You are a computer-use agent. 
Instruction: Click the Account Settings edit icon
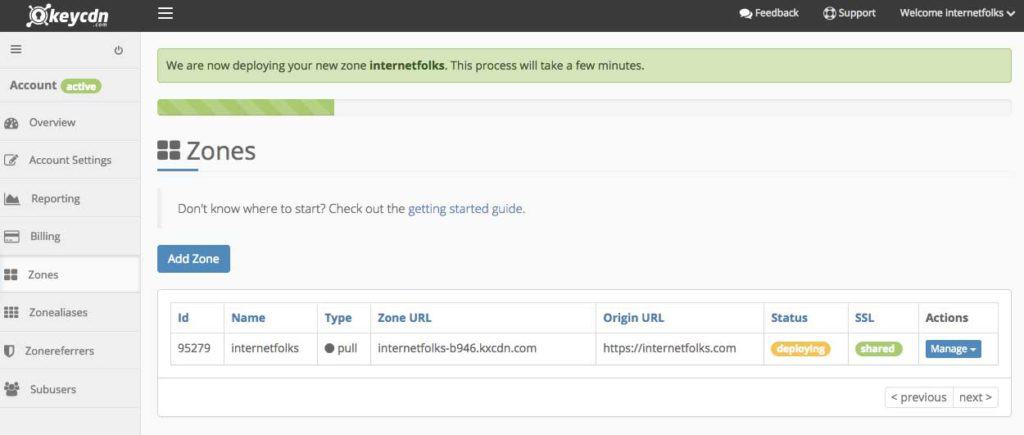point(12,160)
